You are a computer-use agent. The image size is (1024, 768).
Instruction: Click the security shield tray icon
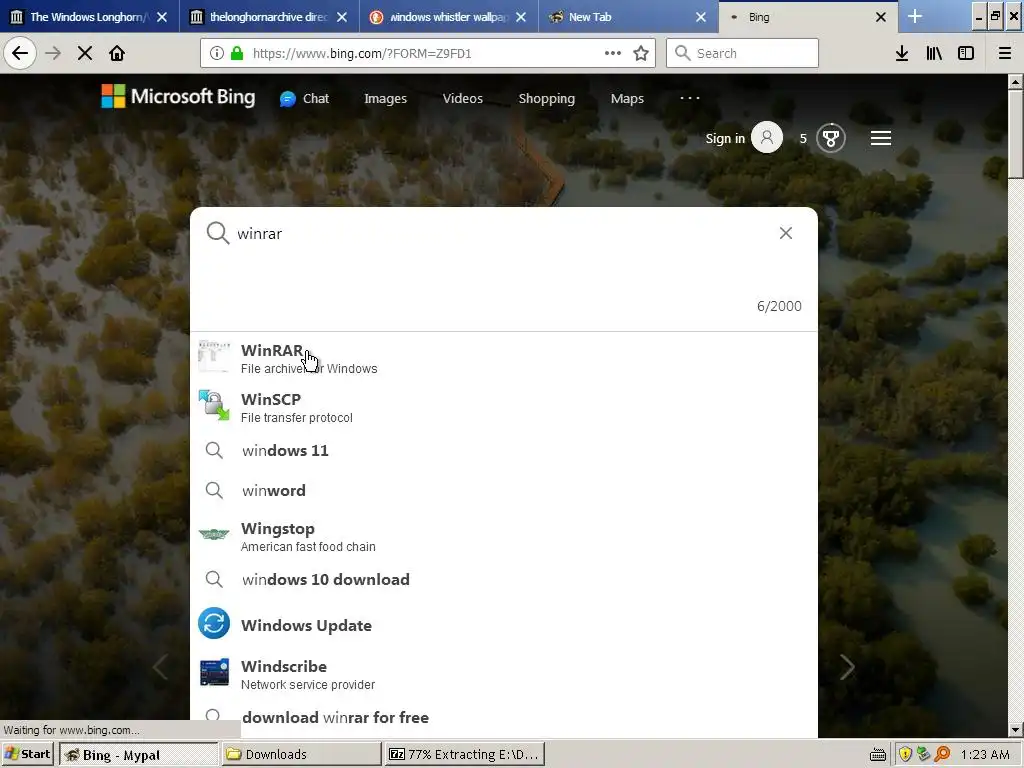click(905, 754)
